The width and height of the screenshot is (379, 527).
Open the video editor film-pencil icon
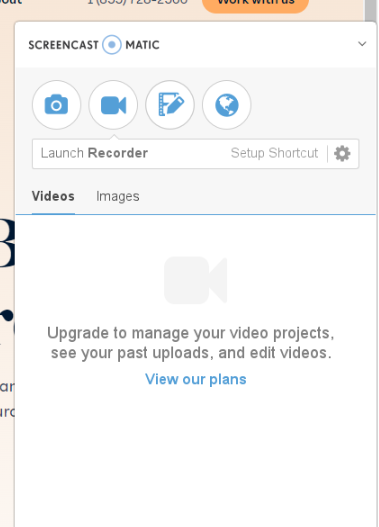coord(170,105)
